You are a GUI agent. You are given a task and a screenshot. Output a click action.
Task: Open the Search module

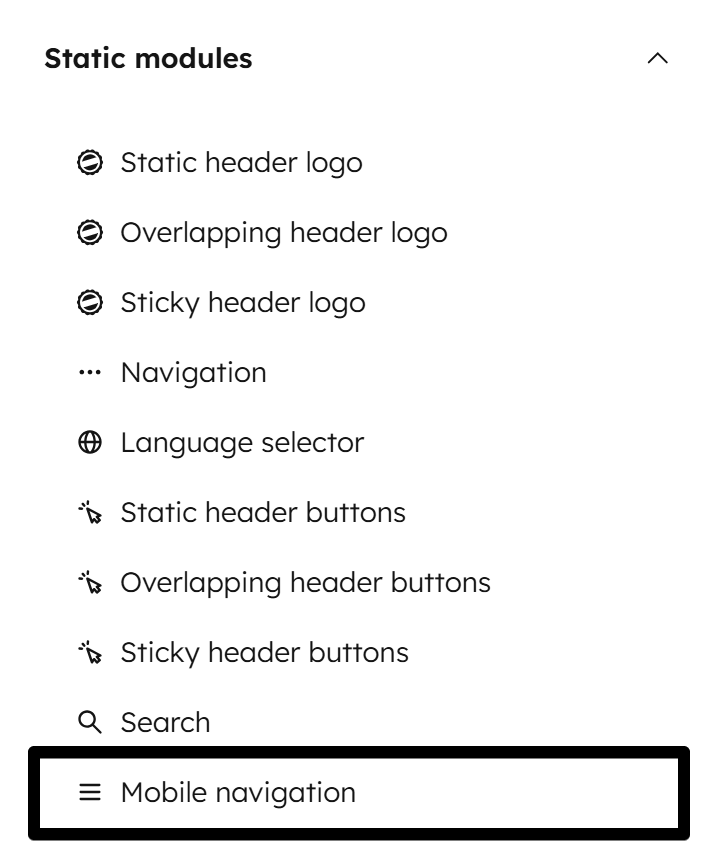(x=165, y=722)
